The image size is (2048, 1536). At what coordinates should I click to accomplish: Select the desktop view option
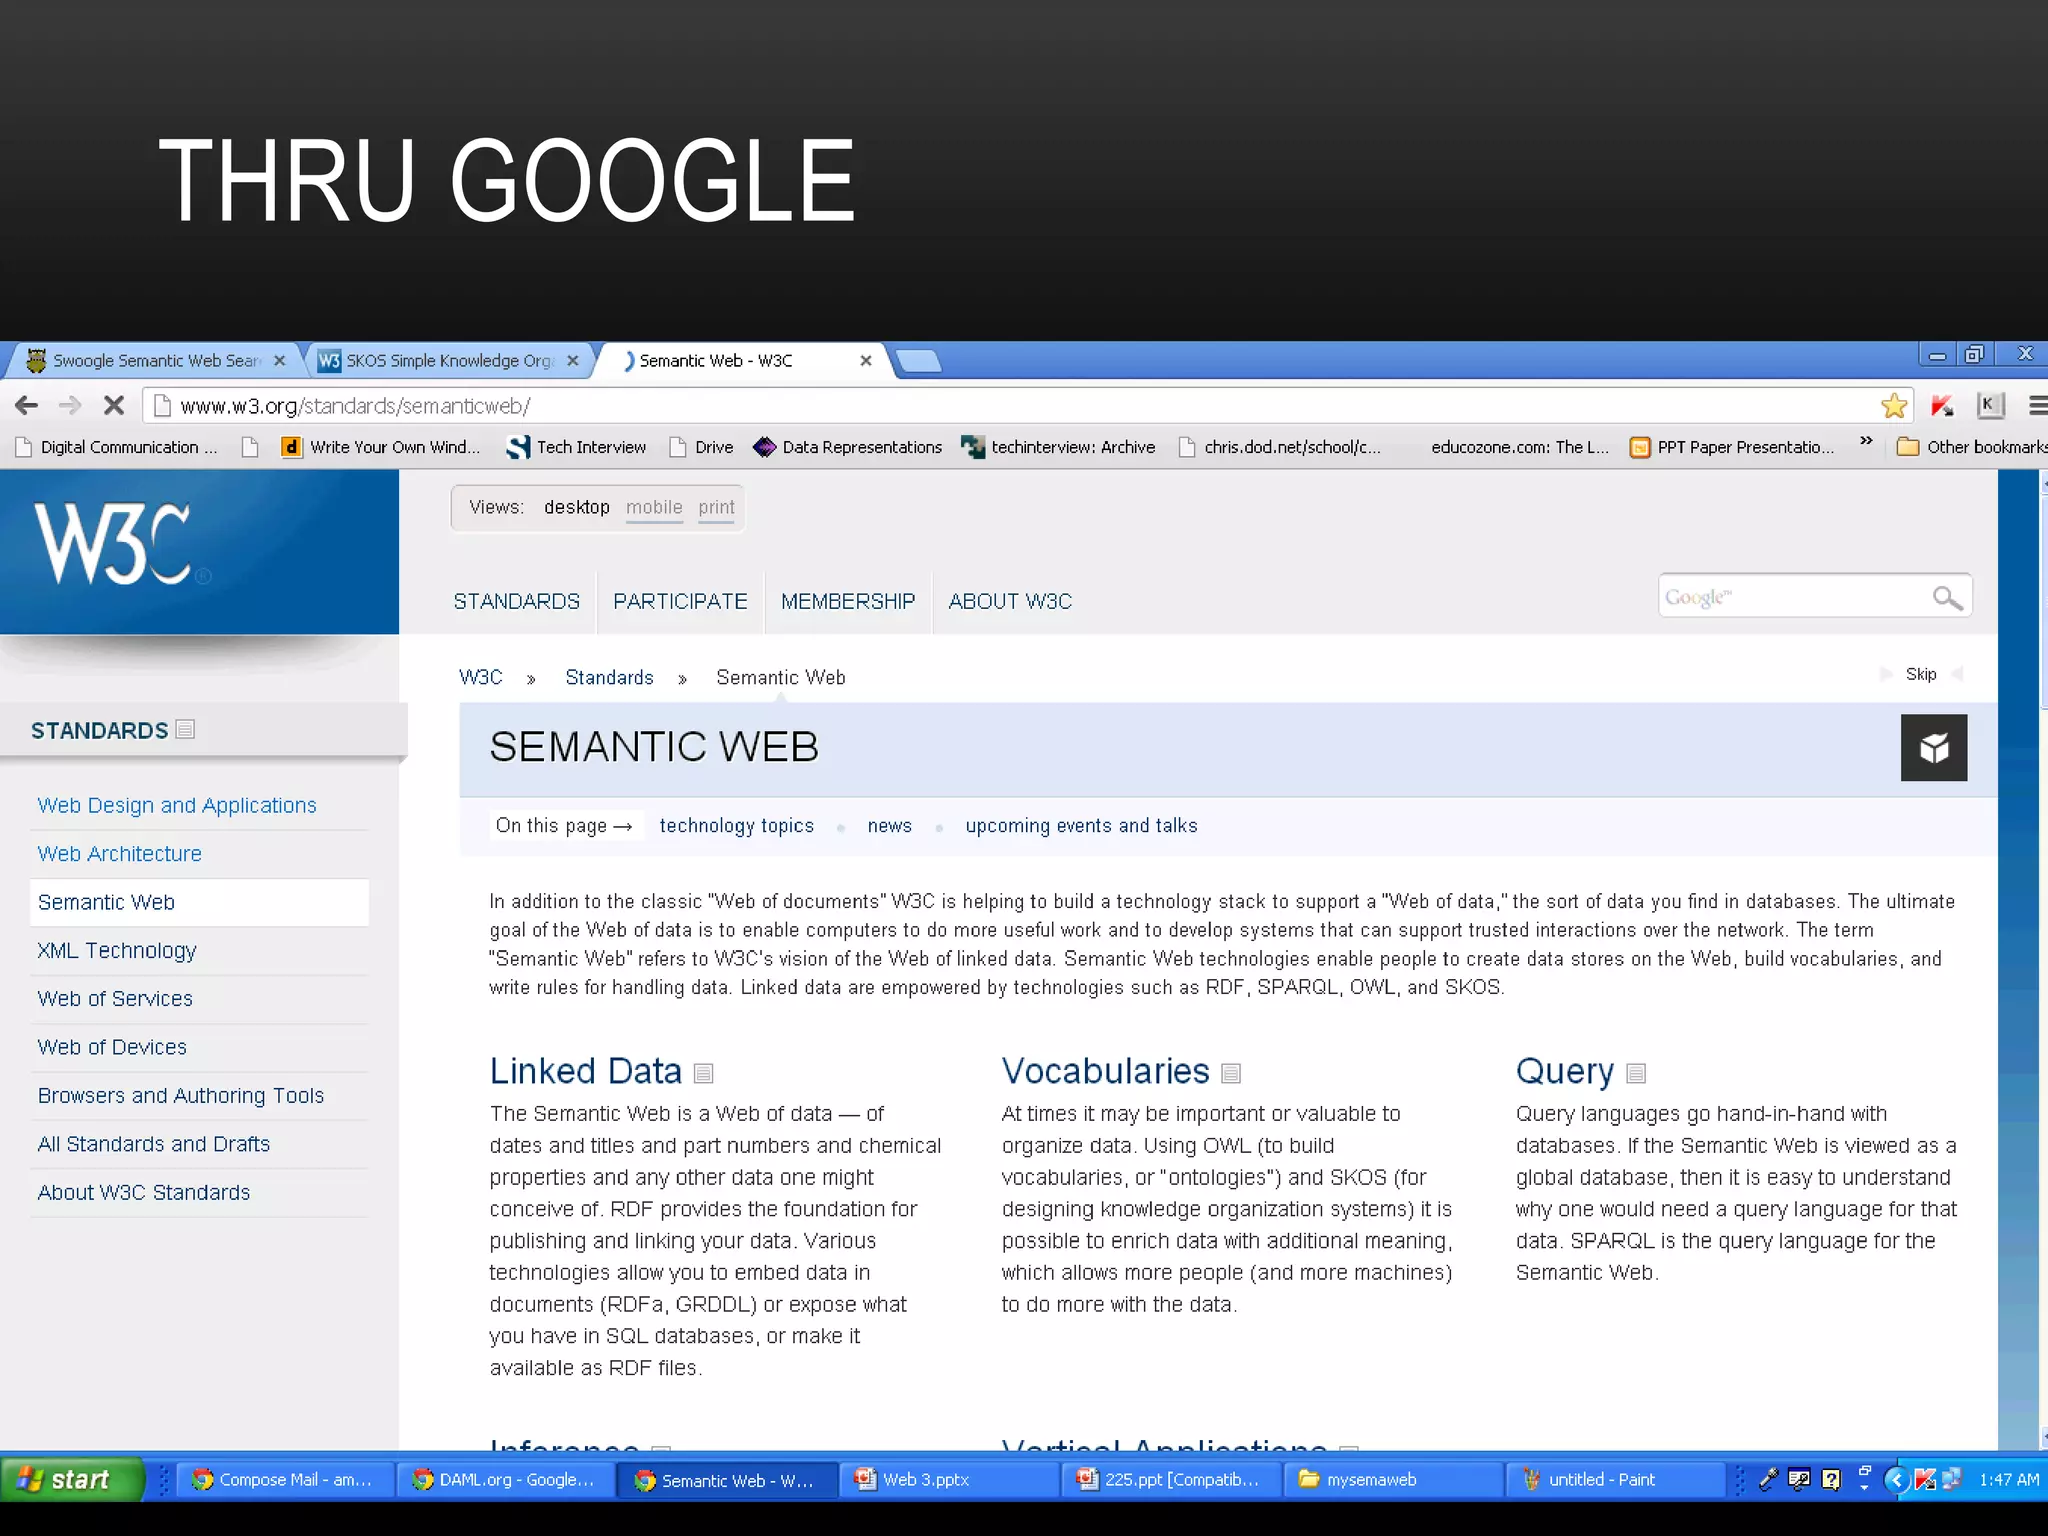pyautogui.click(x=577, y=507)
